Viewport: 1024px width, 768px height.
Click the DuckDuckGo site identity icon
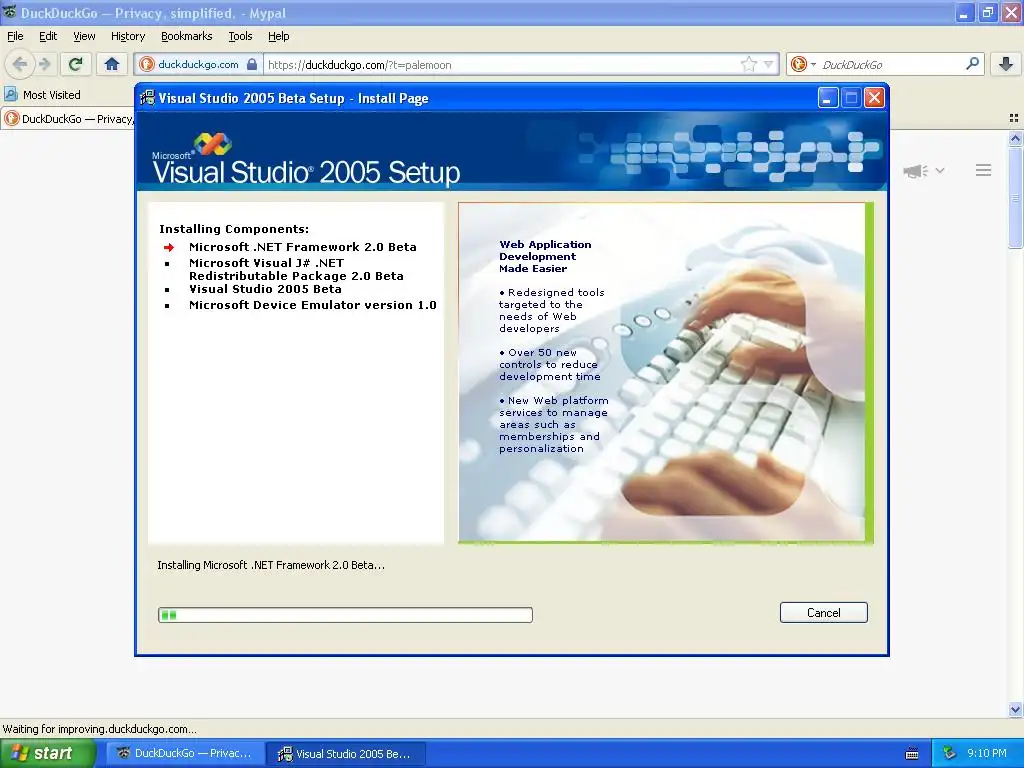[147, 64]
